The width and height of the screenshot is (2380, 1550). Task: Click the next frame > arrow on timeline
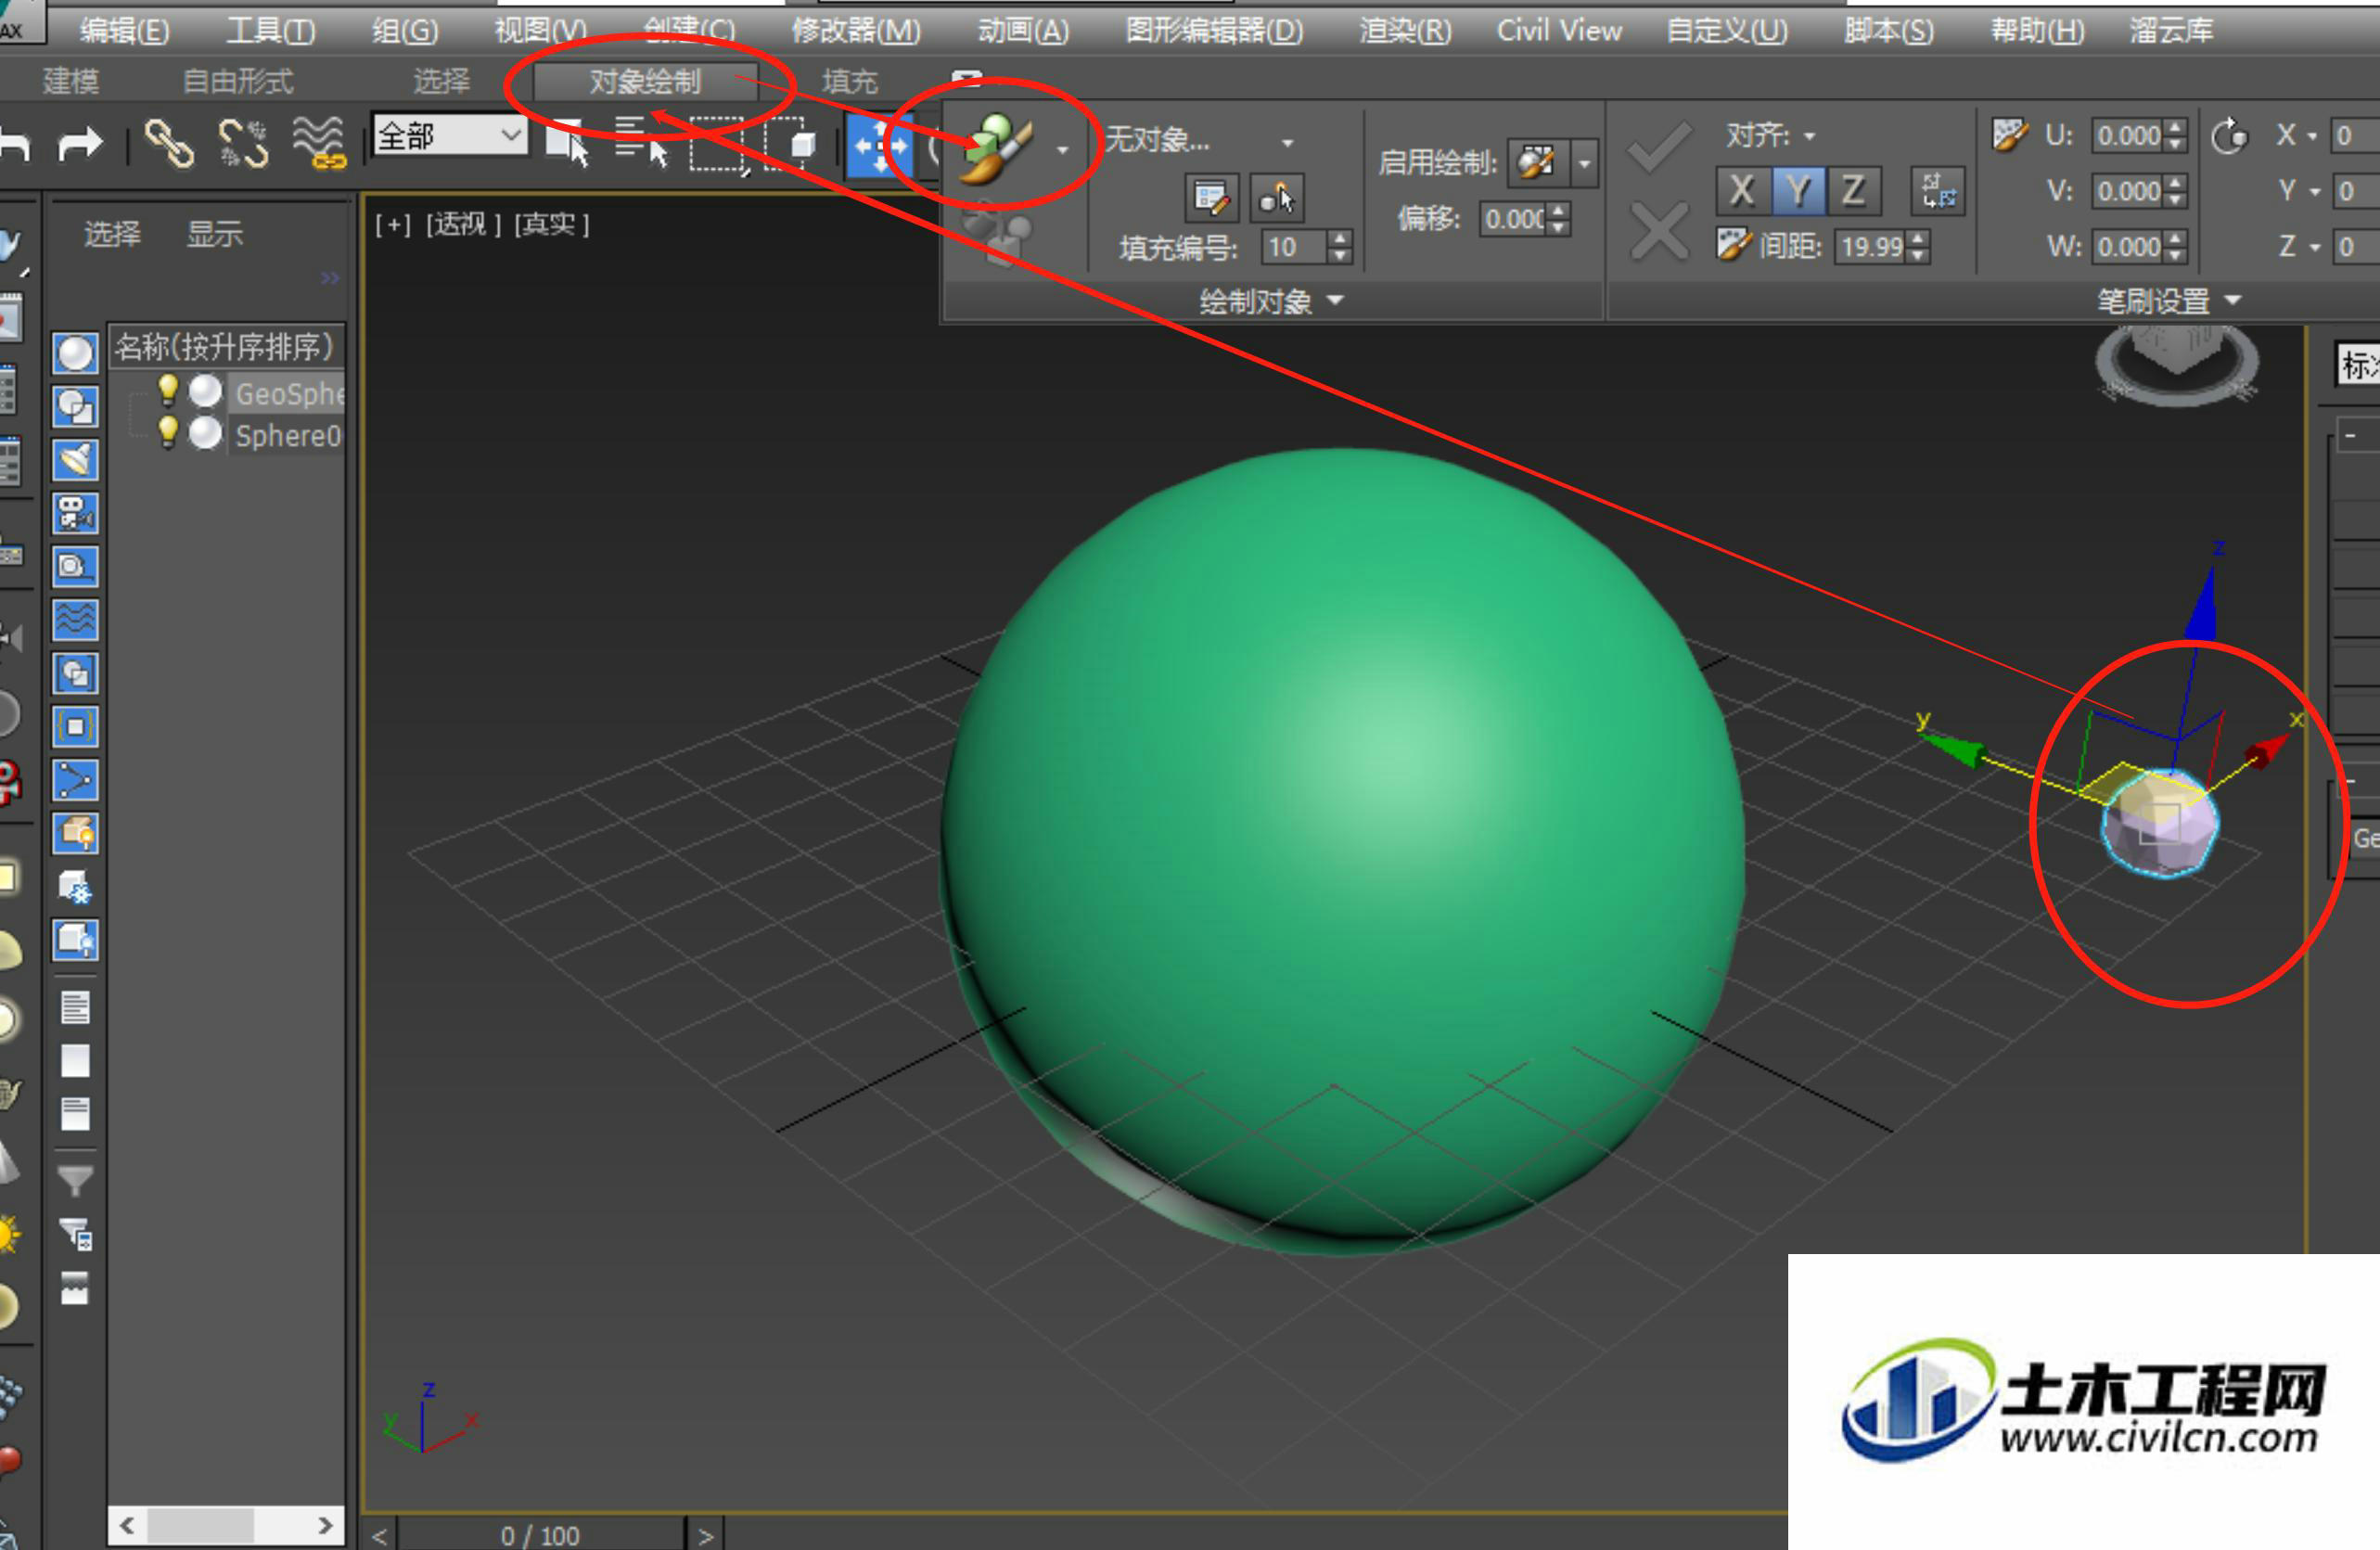706,1536
